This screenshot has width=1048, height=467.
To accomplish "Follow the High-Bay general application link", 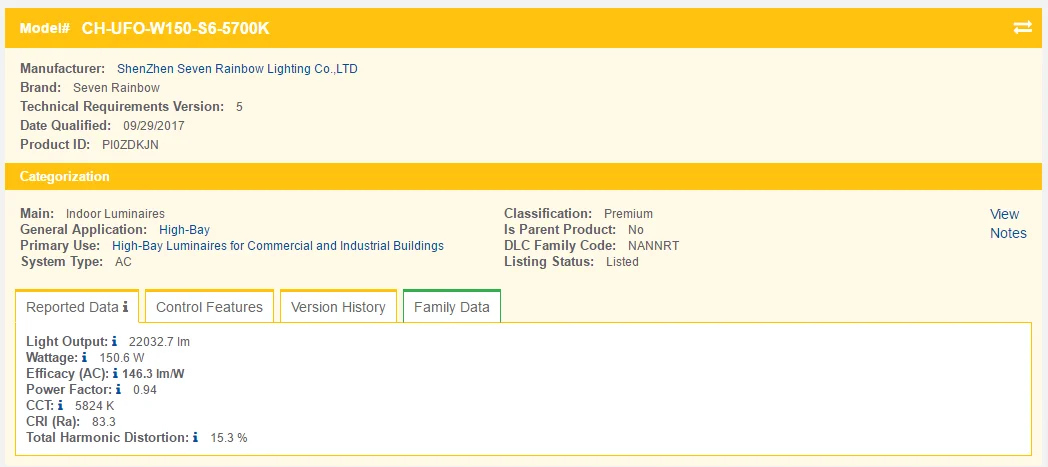I will click(x=184, y=230).
